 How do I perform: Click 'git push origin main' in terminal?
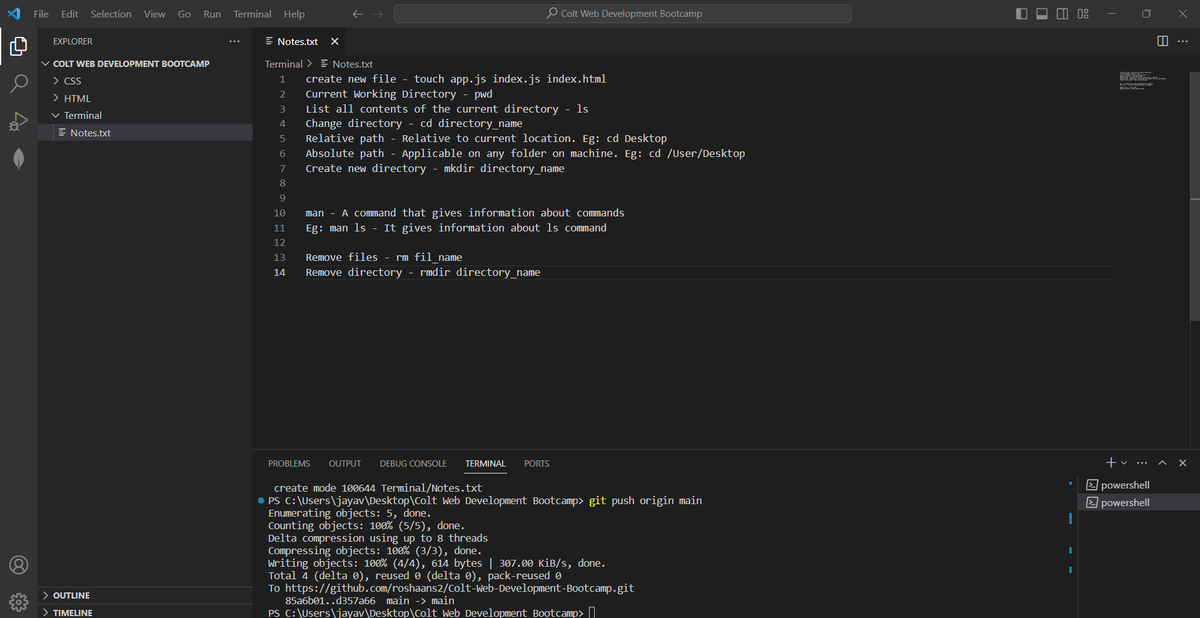point(646,500)
